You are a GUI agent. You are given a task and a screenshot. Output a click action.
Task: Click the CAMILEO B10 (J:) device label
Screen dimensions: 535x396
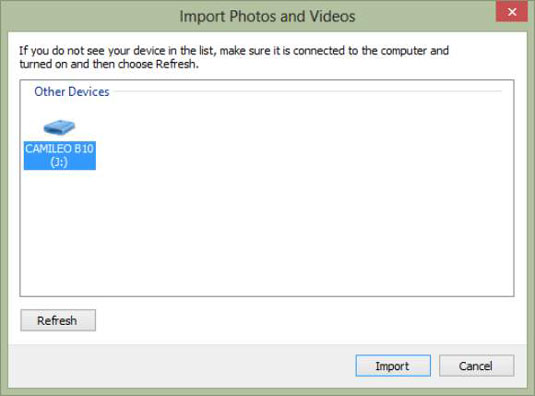60,156
